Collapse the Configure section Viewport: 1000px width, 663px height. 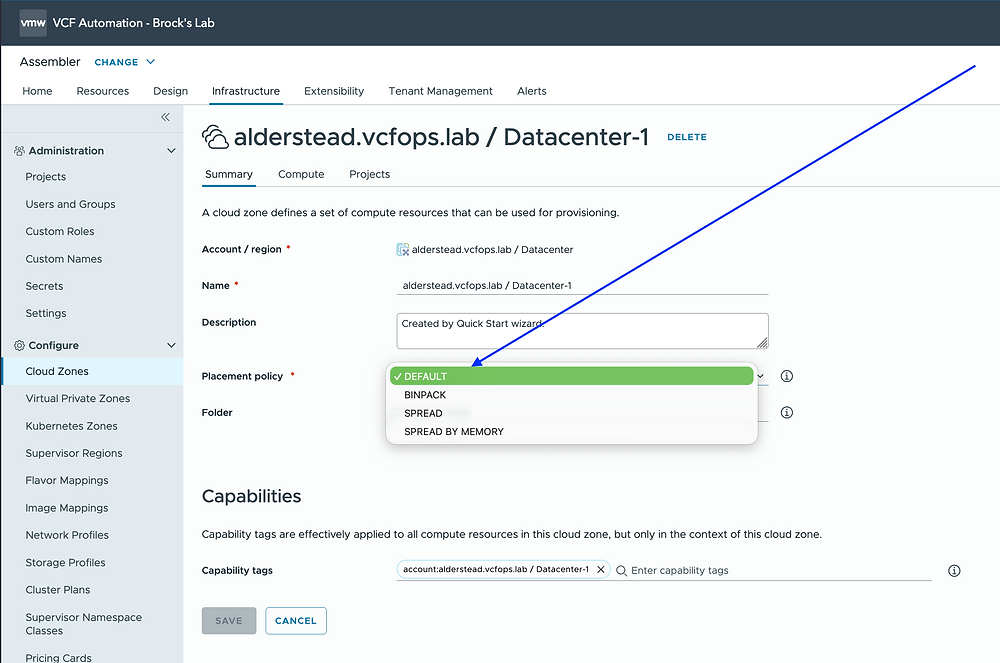click(171, 346)
